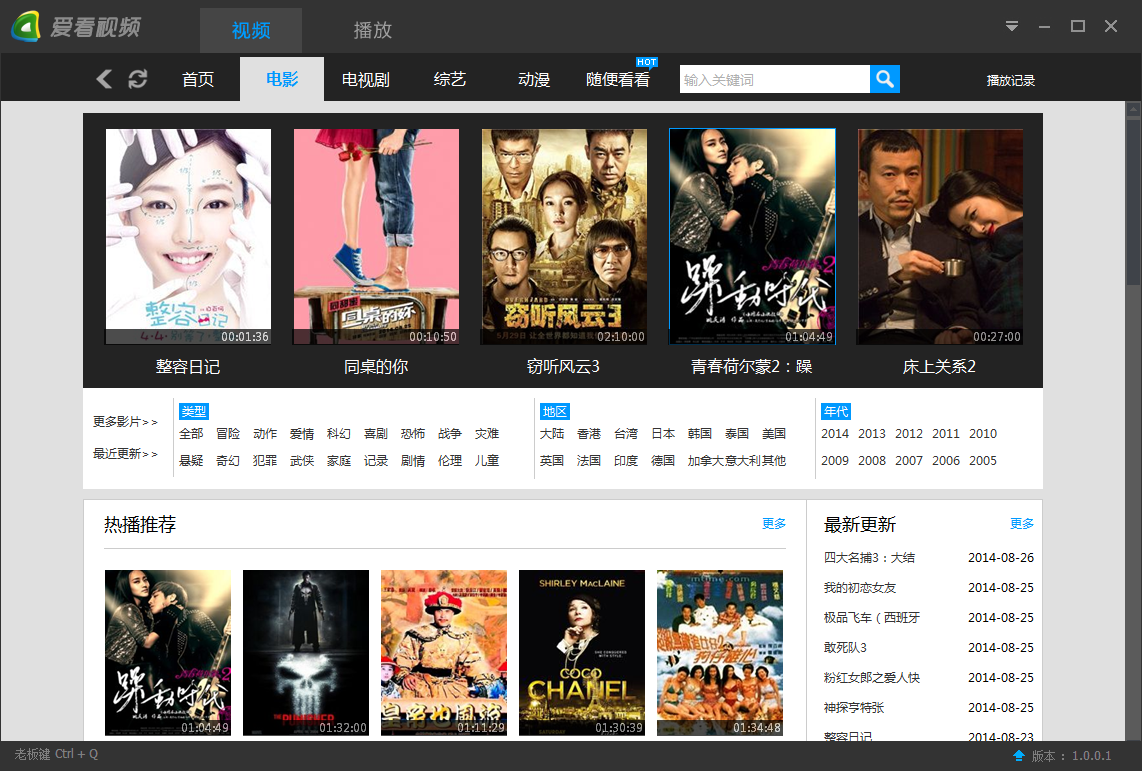The image size is (1142, 771).
Task: Switch to the 视频 tab
Action: 251,30
